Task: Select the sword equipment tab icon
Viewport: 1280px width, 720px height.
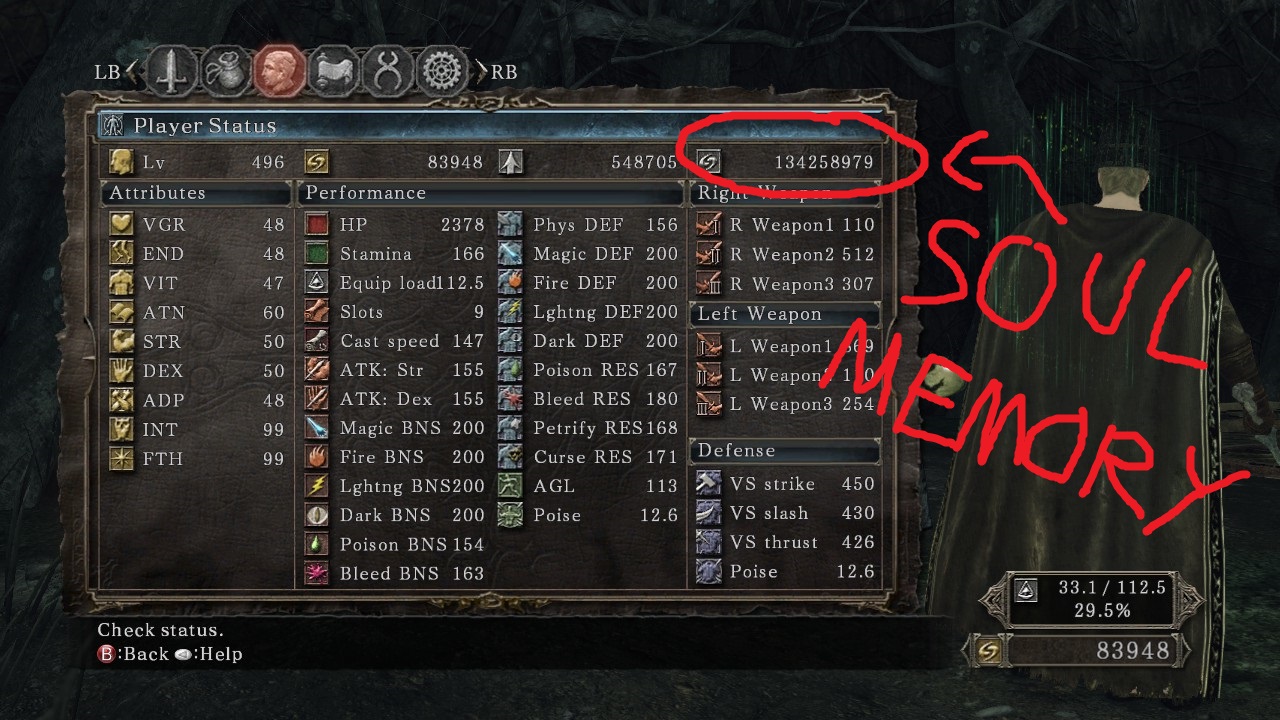Action: pos(172,71)
